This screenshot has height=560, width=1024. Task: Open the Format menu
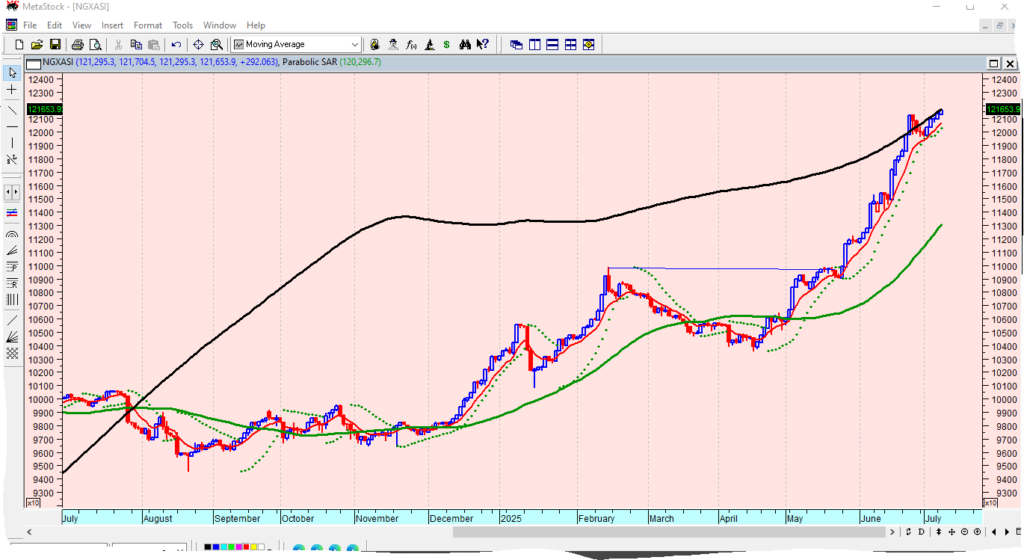[148, 25]
